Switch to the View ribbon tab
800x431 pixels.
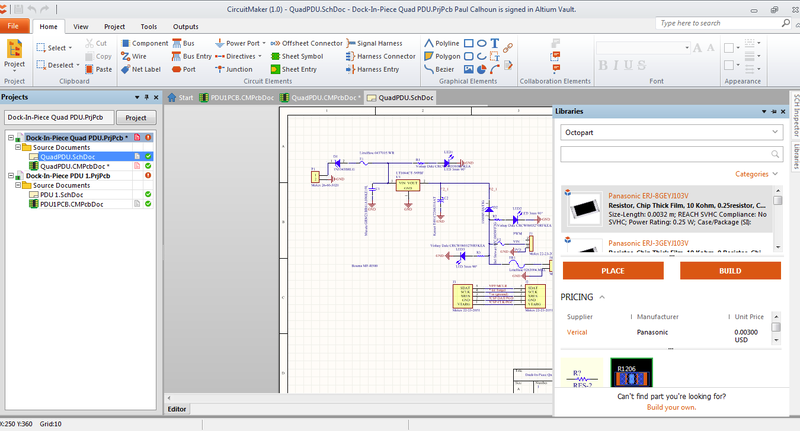click(x=80, y=26)
